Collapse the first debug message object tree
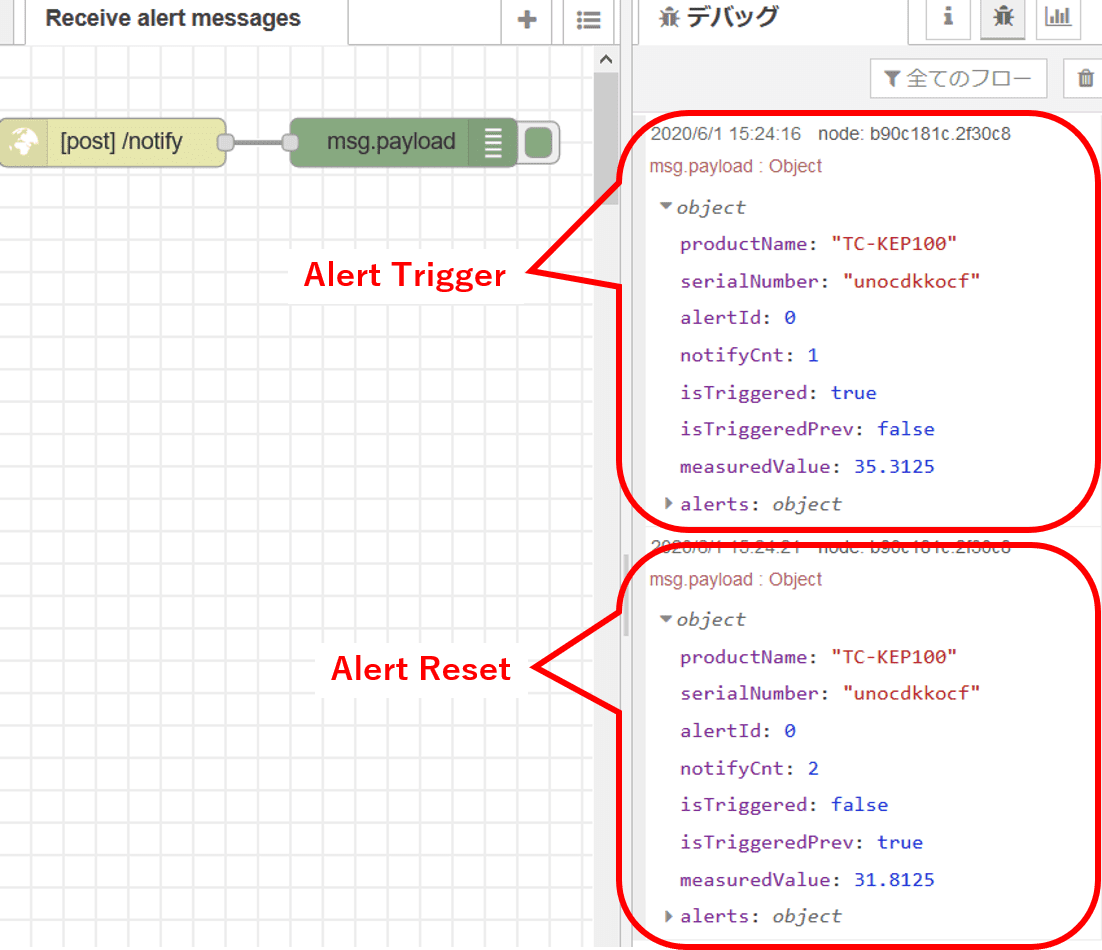Screen dimensions: 1102x950 coord(666,207)
